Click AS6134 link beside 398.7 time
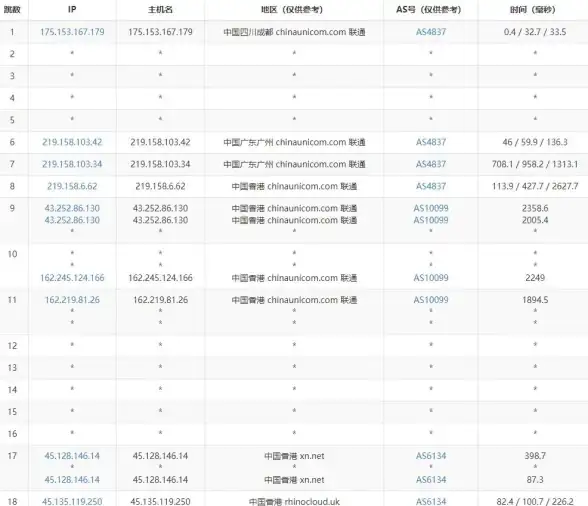The height and width of the screenshot is (506, 588). tap(431, 456)
